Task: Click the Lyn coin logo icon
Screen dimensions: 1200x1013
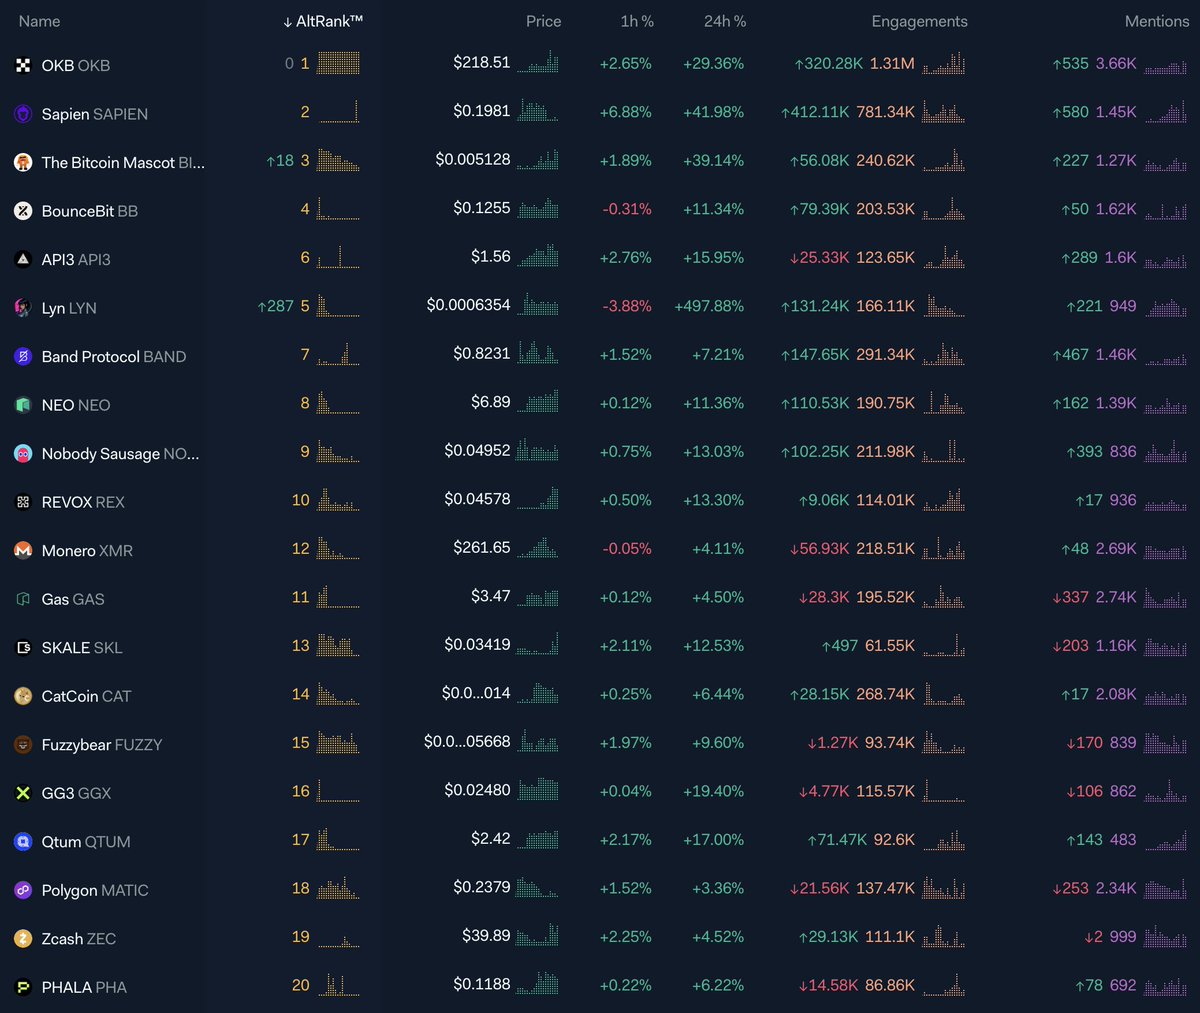Action: [x=23, y=308]
